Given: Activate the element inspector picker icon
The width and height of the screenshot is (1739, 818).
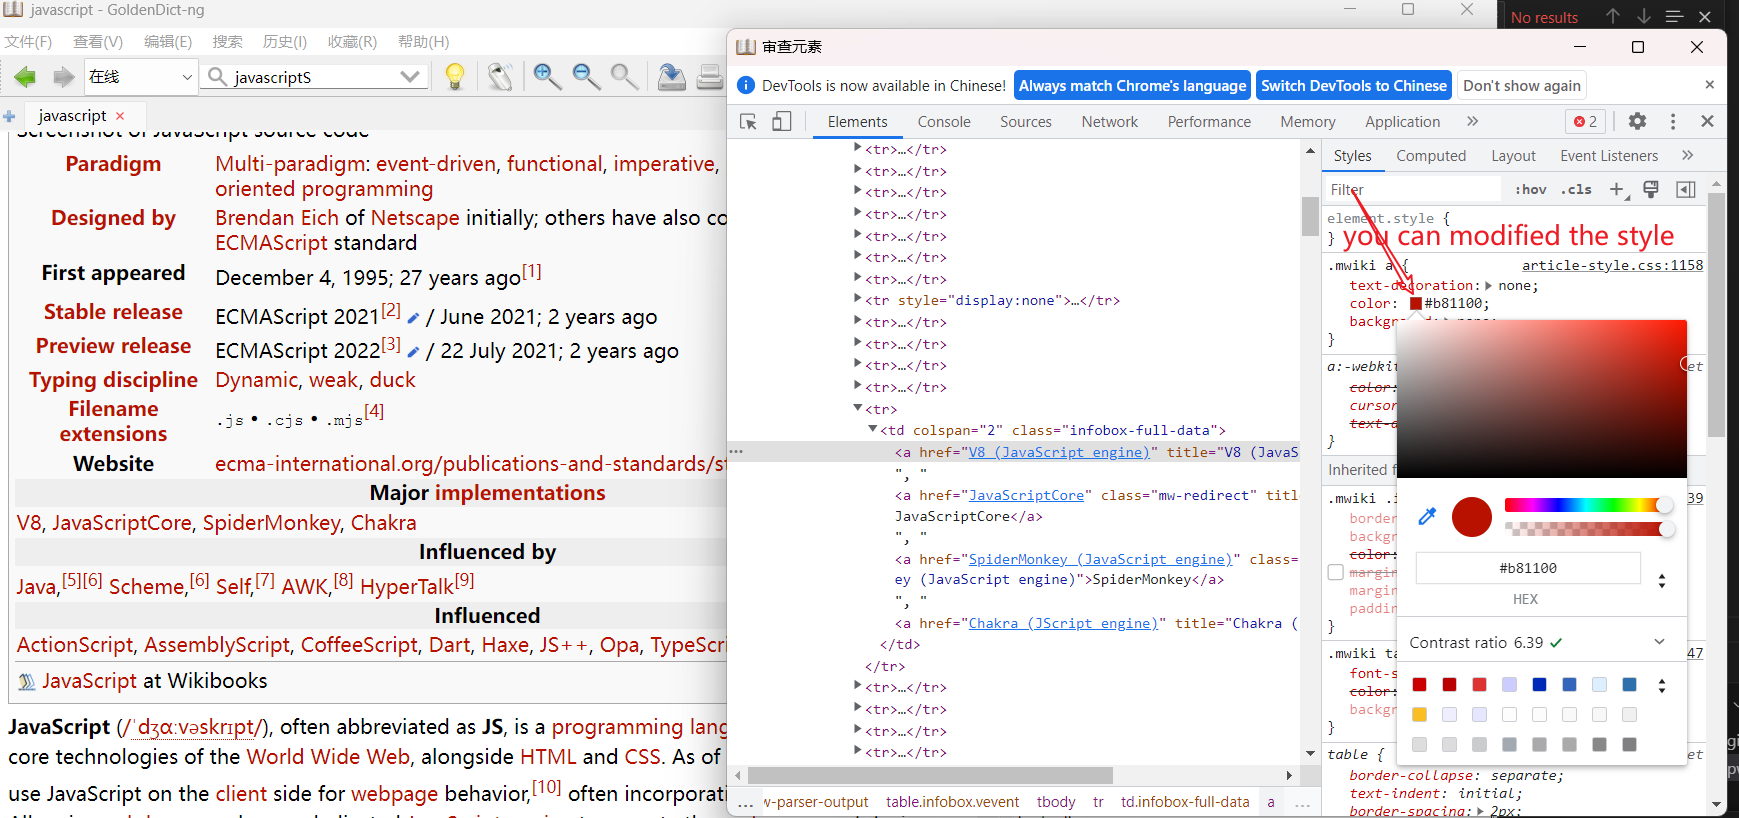Looking at the screenshot, I should pos(748,122).
